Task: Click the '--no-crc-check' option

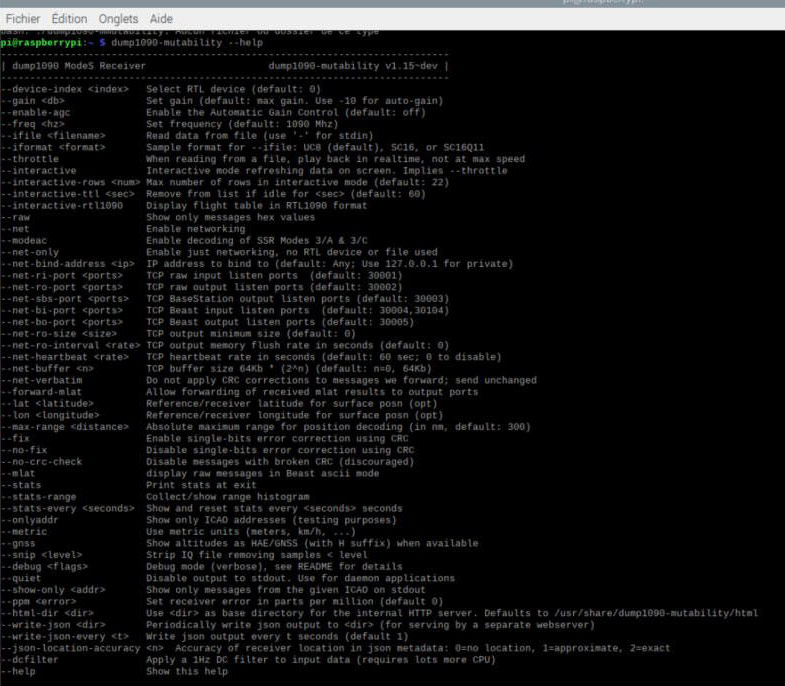Action: pos(41,462)
